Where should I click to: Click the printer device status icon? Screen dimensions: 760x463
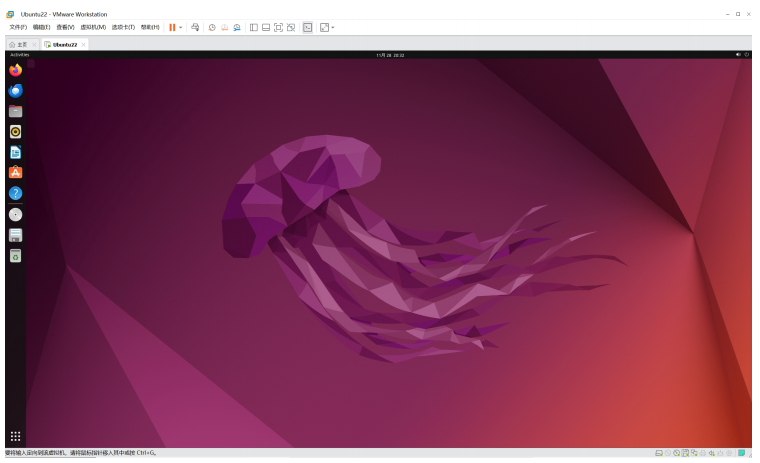(x=703, y=453)
